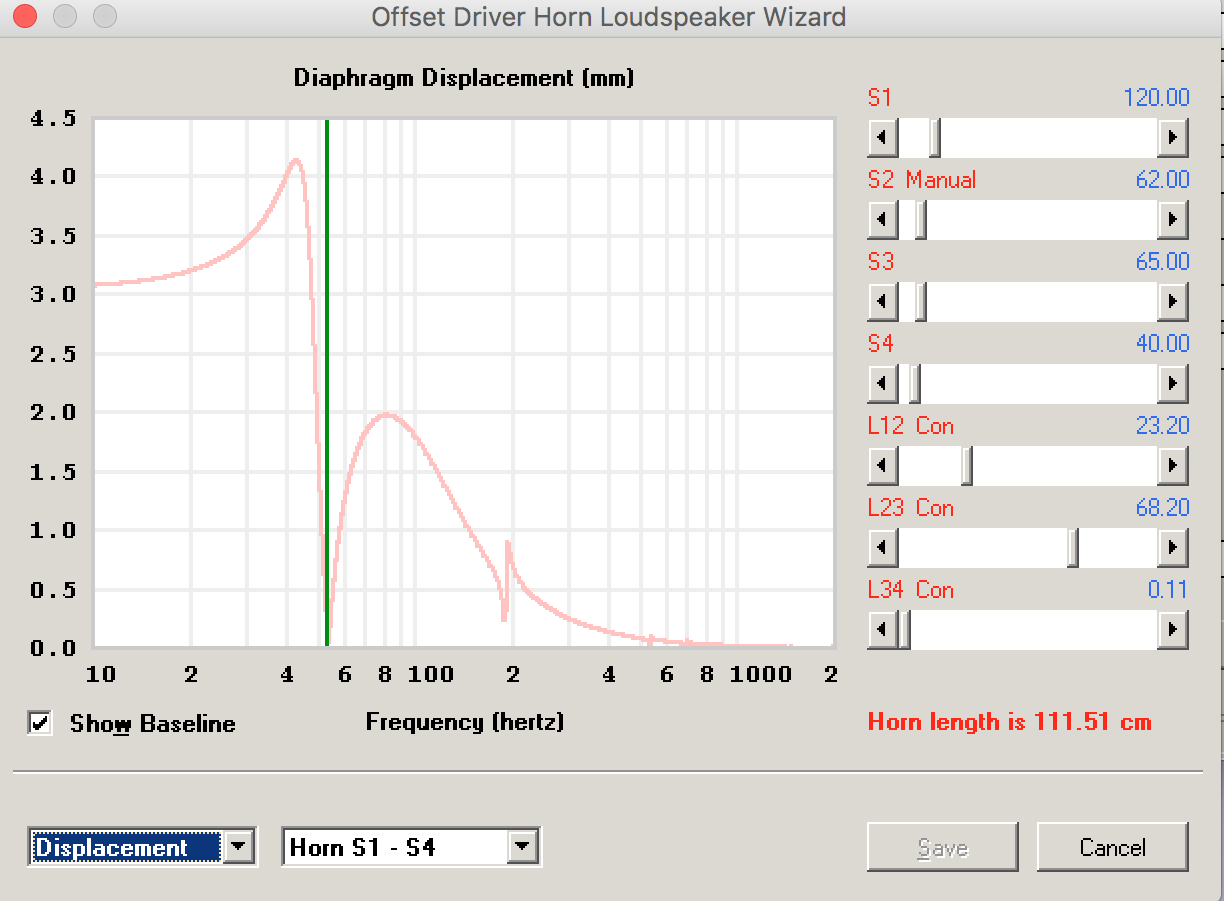Click the L23 value 68.20
Screen dimensions: 1224x901
click(x=1163, y=508)
